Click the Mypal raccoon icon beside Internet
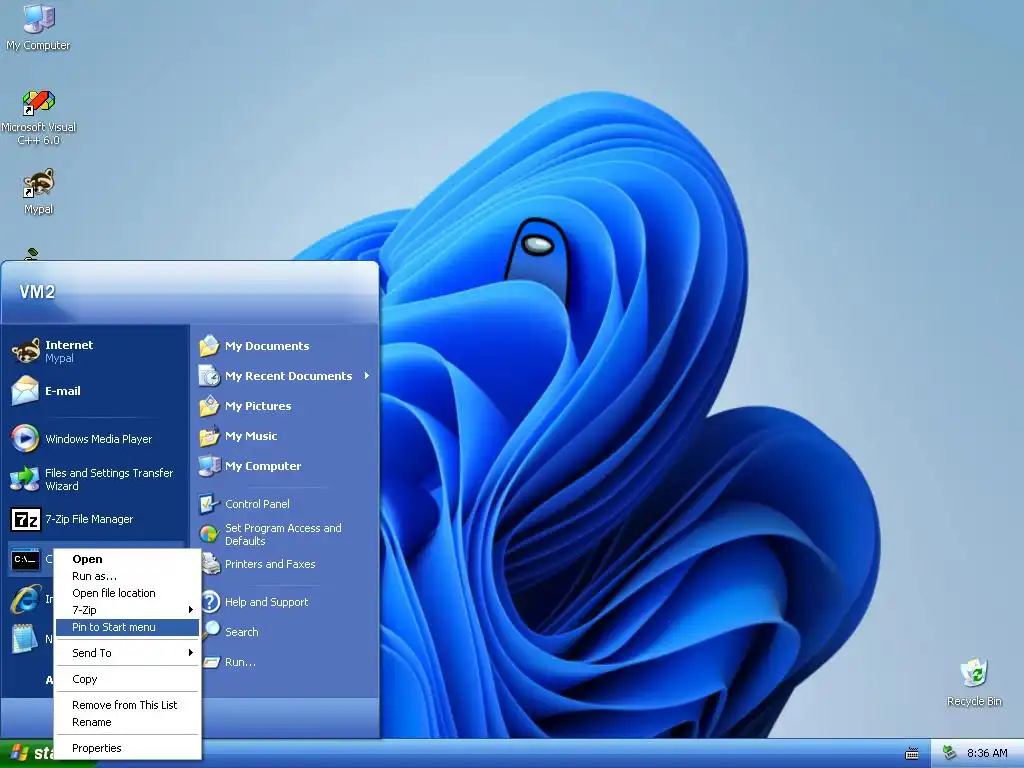The image size is (1024, 768). point(25,351)
